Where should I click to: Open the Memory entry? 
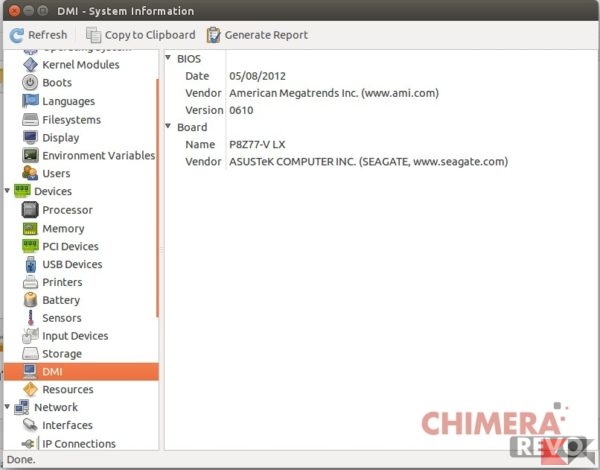tap(63, 229)
